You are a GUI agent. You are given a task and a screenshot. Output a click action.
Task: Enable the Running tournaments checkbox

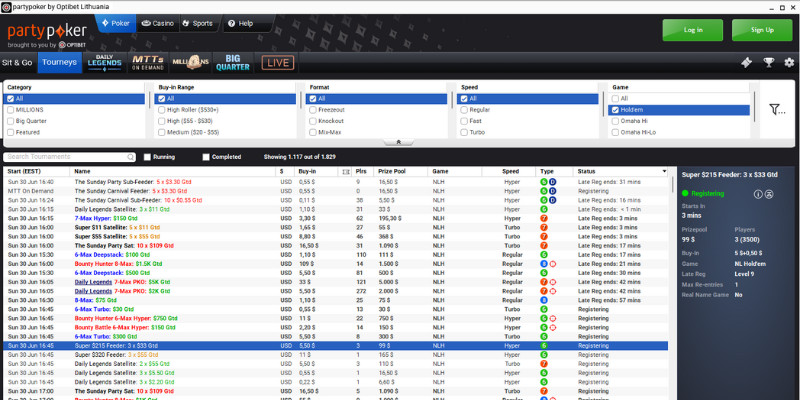point(148,157)
